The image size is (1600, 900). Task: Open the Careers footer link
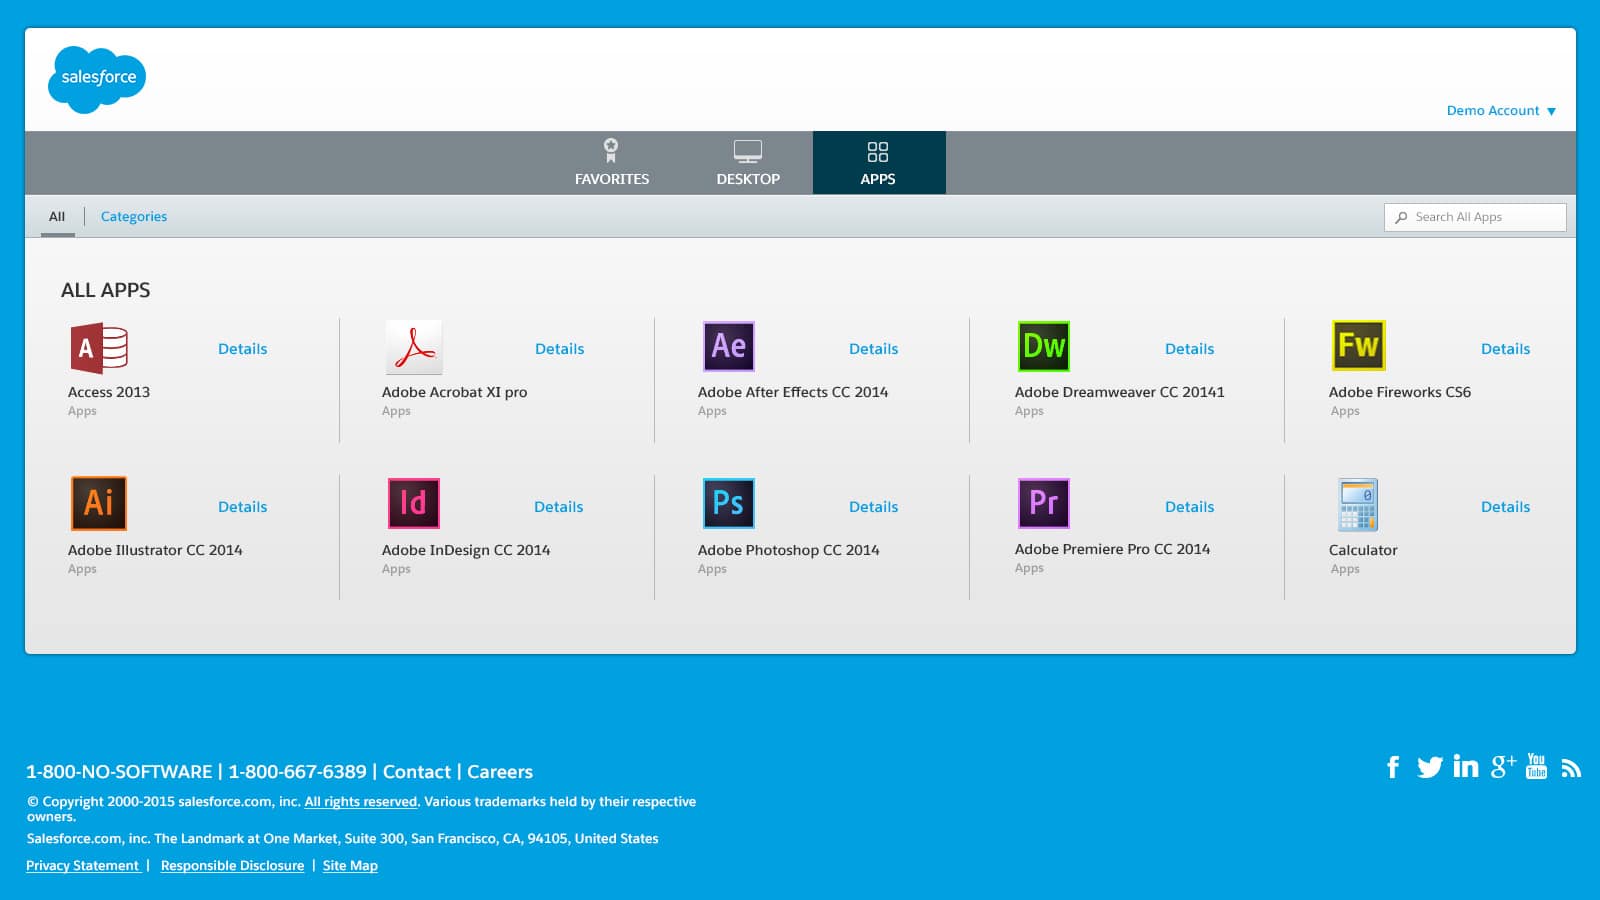pos(500,772)
